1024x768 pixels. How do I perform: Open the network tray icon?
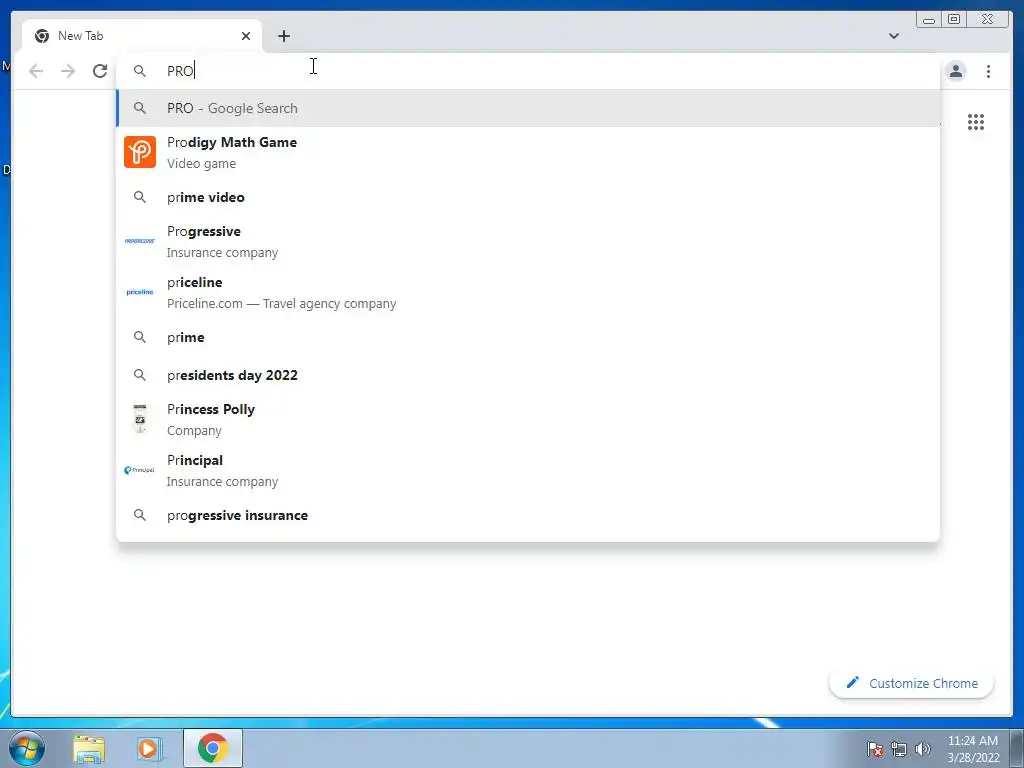(x=899, y=749)
